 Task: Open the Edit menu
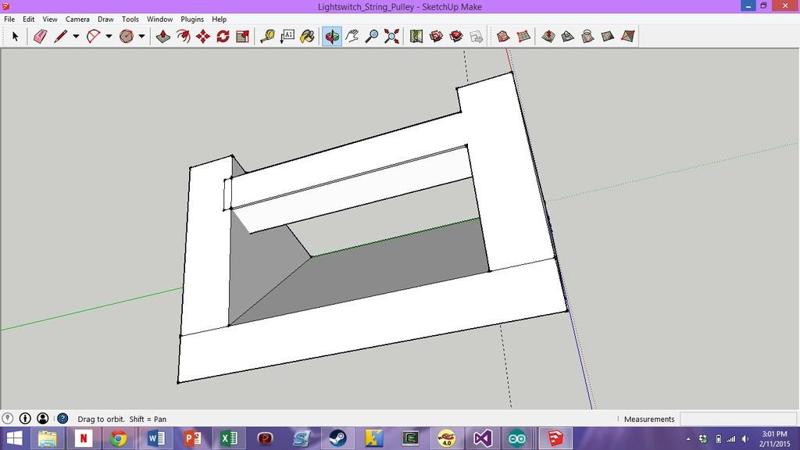[x=29, y=19]
